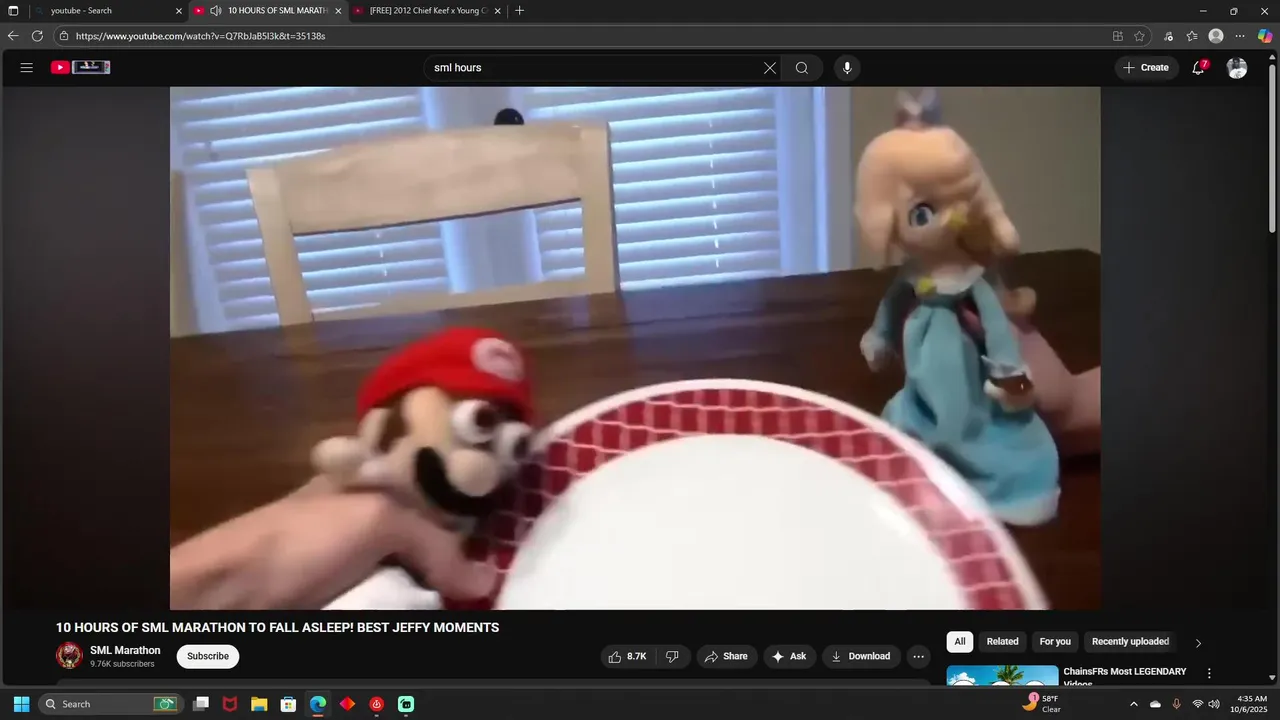Open the Edge apps icon in address bar
Viewport: 1280px width, 720px height.
[x=1118, y=36]
